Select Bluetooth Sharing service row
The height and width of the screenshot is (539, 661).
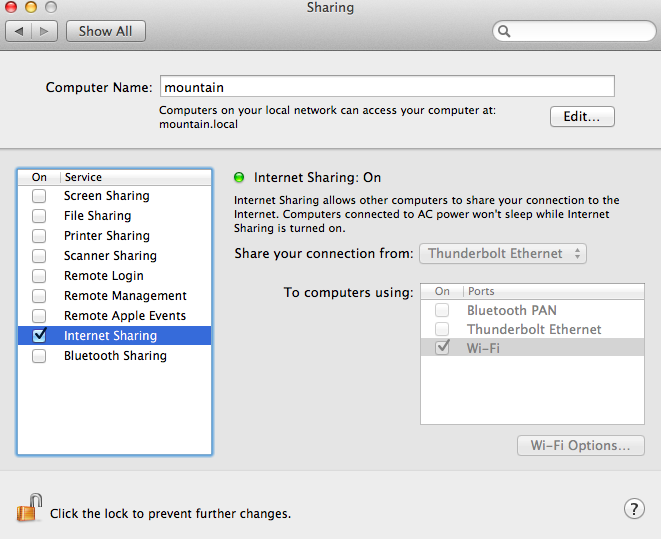pos(114,356)
